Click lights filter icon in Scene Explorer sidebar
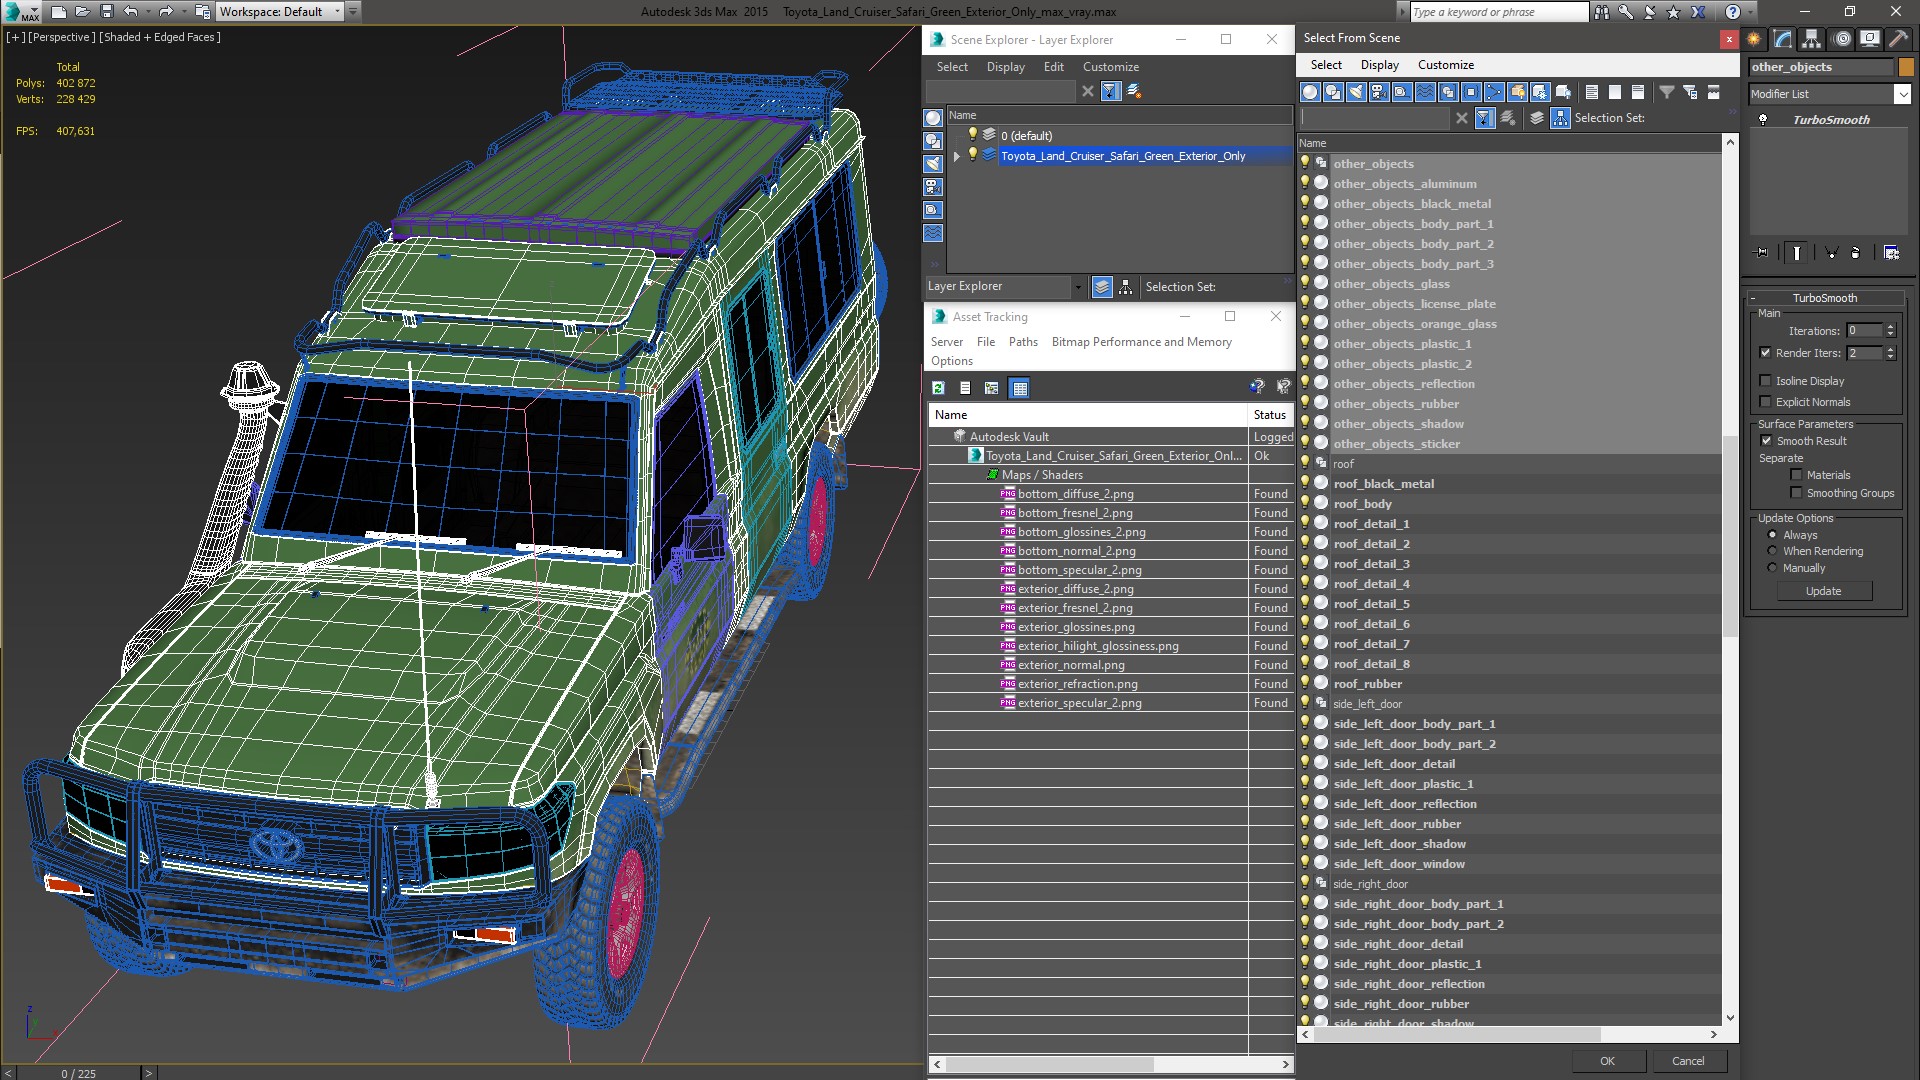The width and height of the screenshot is (1920, 1080). click(x=933, y=164)
